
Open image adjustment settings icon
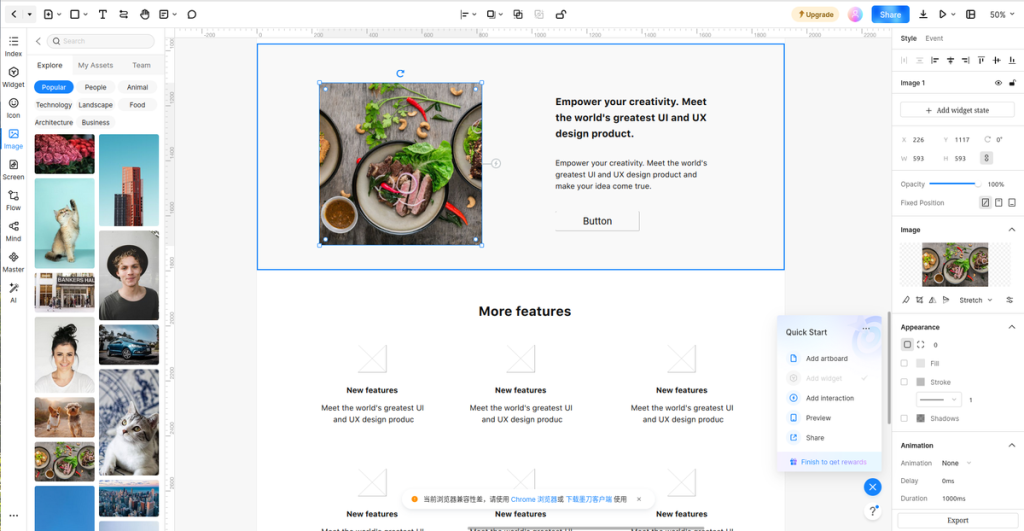(1010, 300)
